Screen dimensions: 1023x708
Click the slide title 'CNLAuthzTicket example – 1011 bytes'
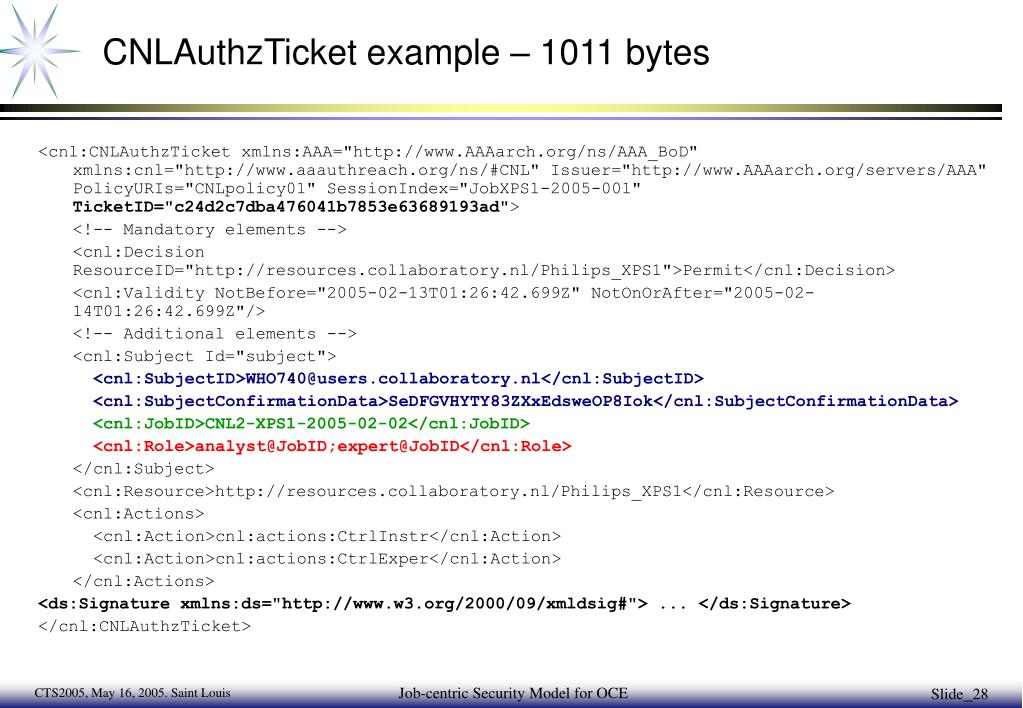[x=406, y=52]
